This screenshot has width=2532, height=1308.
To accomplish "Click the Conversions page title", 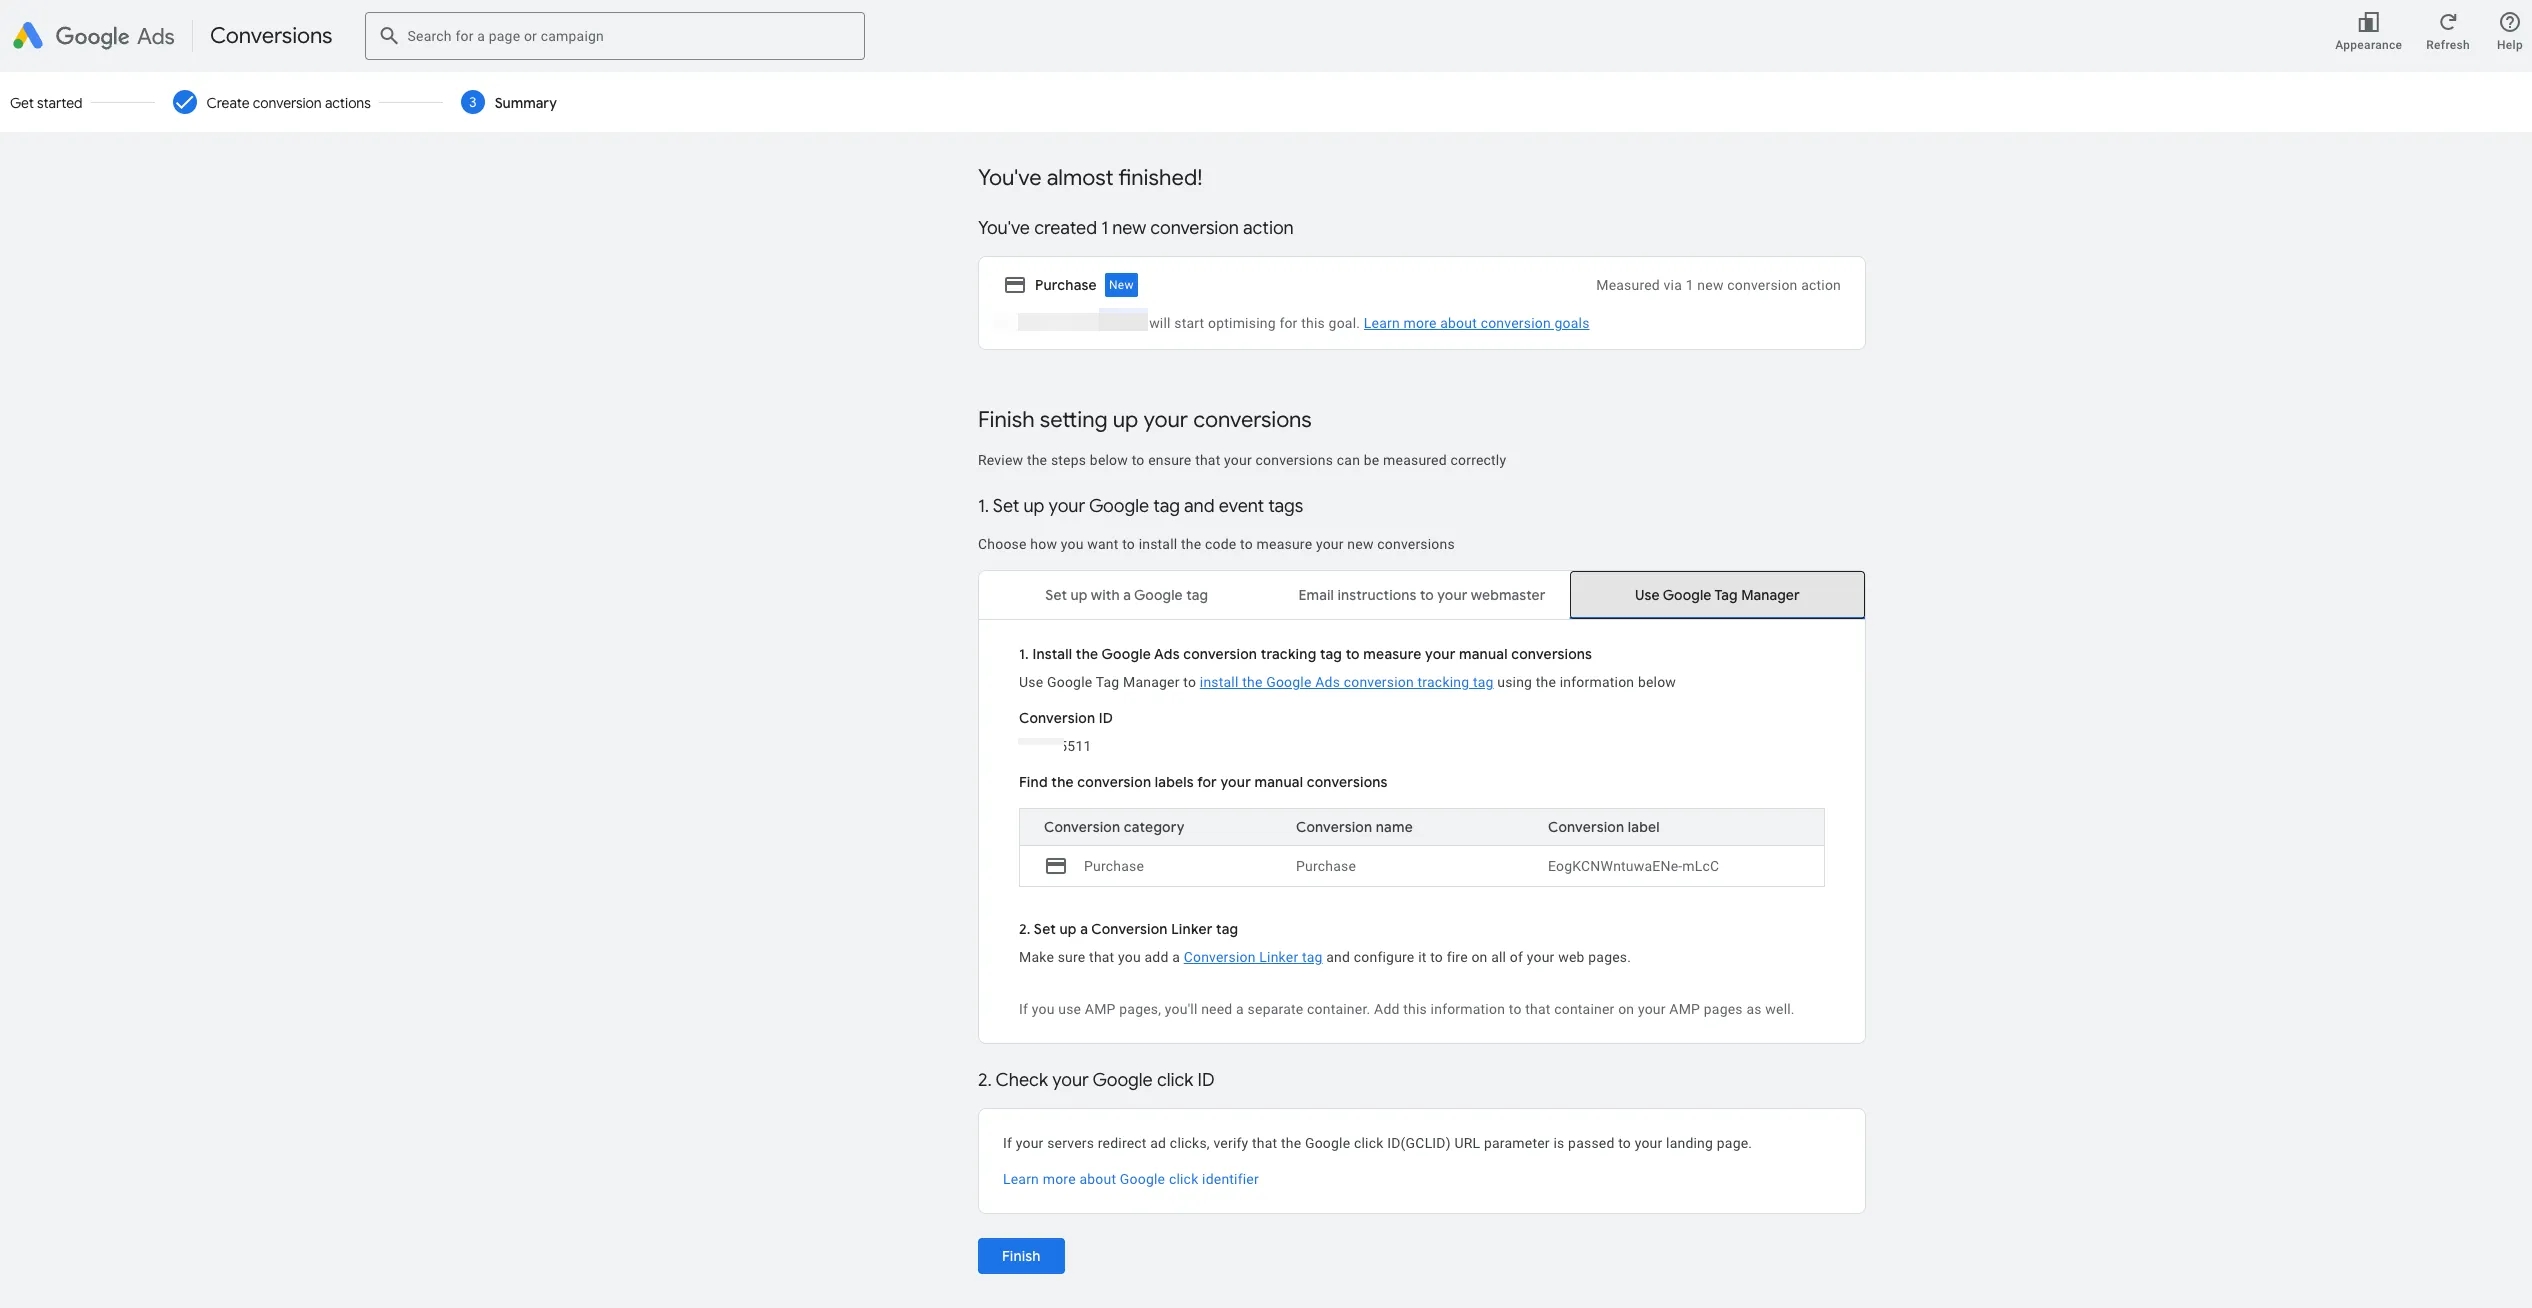I will click(271, 36).
